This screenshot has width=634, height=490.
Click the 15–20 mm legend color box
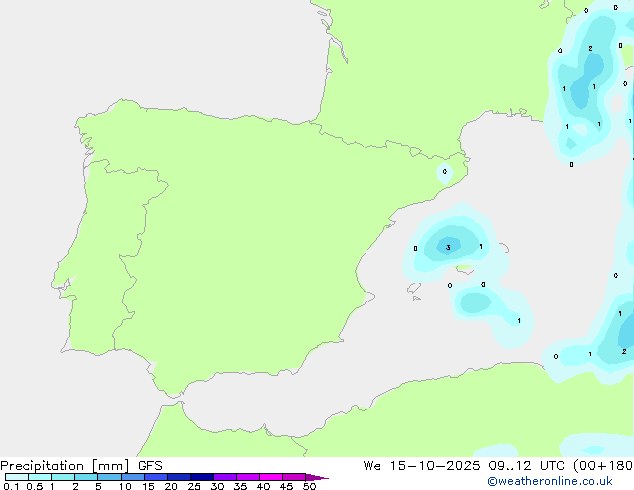155,477
